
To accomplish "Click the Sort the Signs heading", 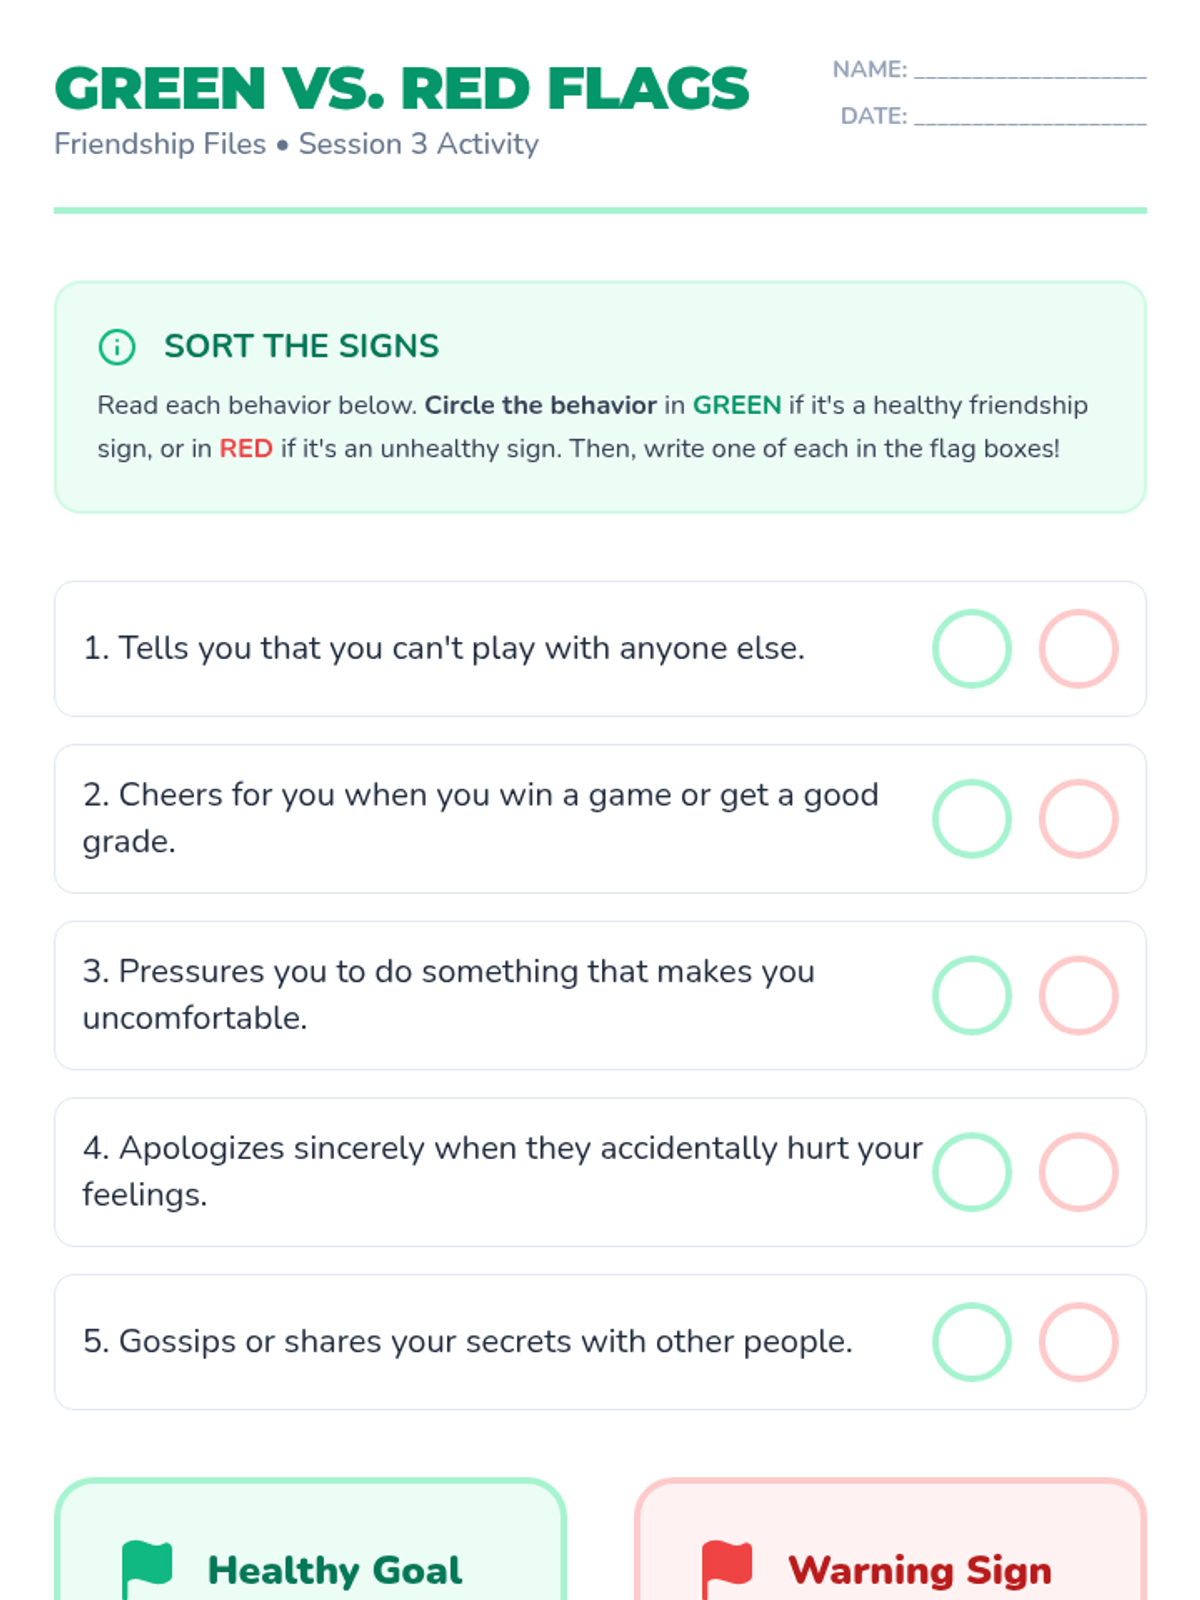I will coord(301,346).
